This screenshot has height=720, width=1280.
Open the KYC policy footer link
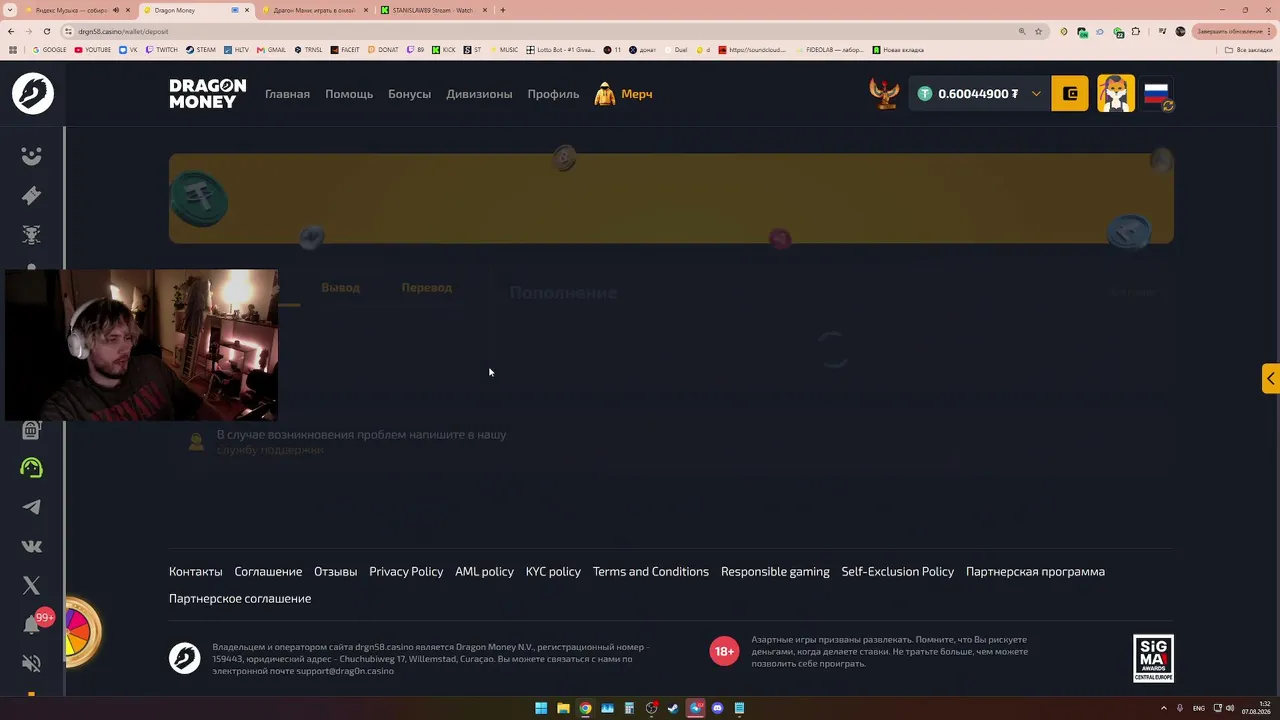(x=553, y=572)
